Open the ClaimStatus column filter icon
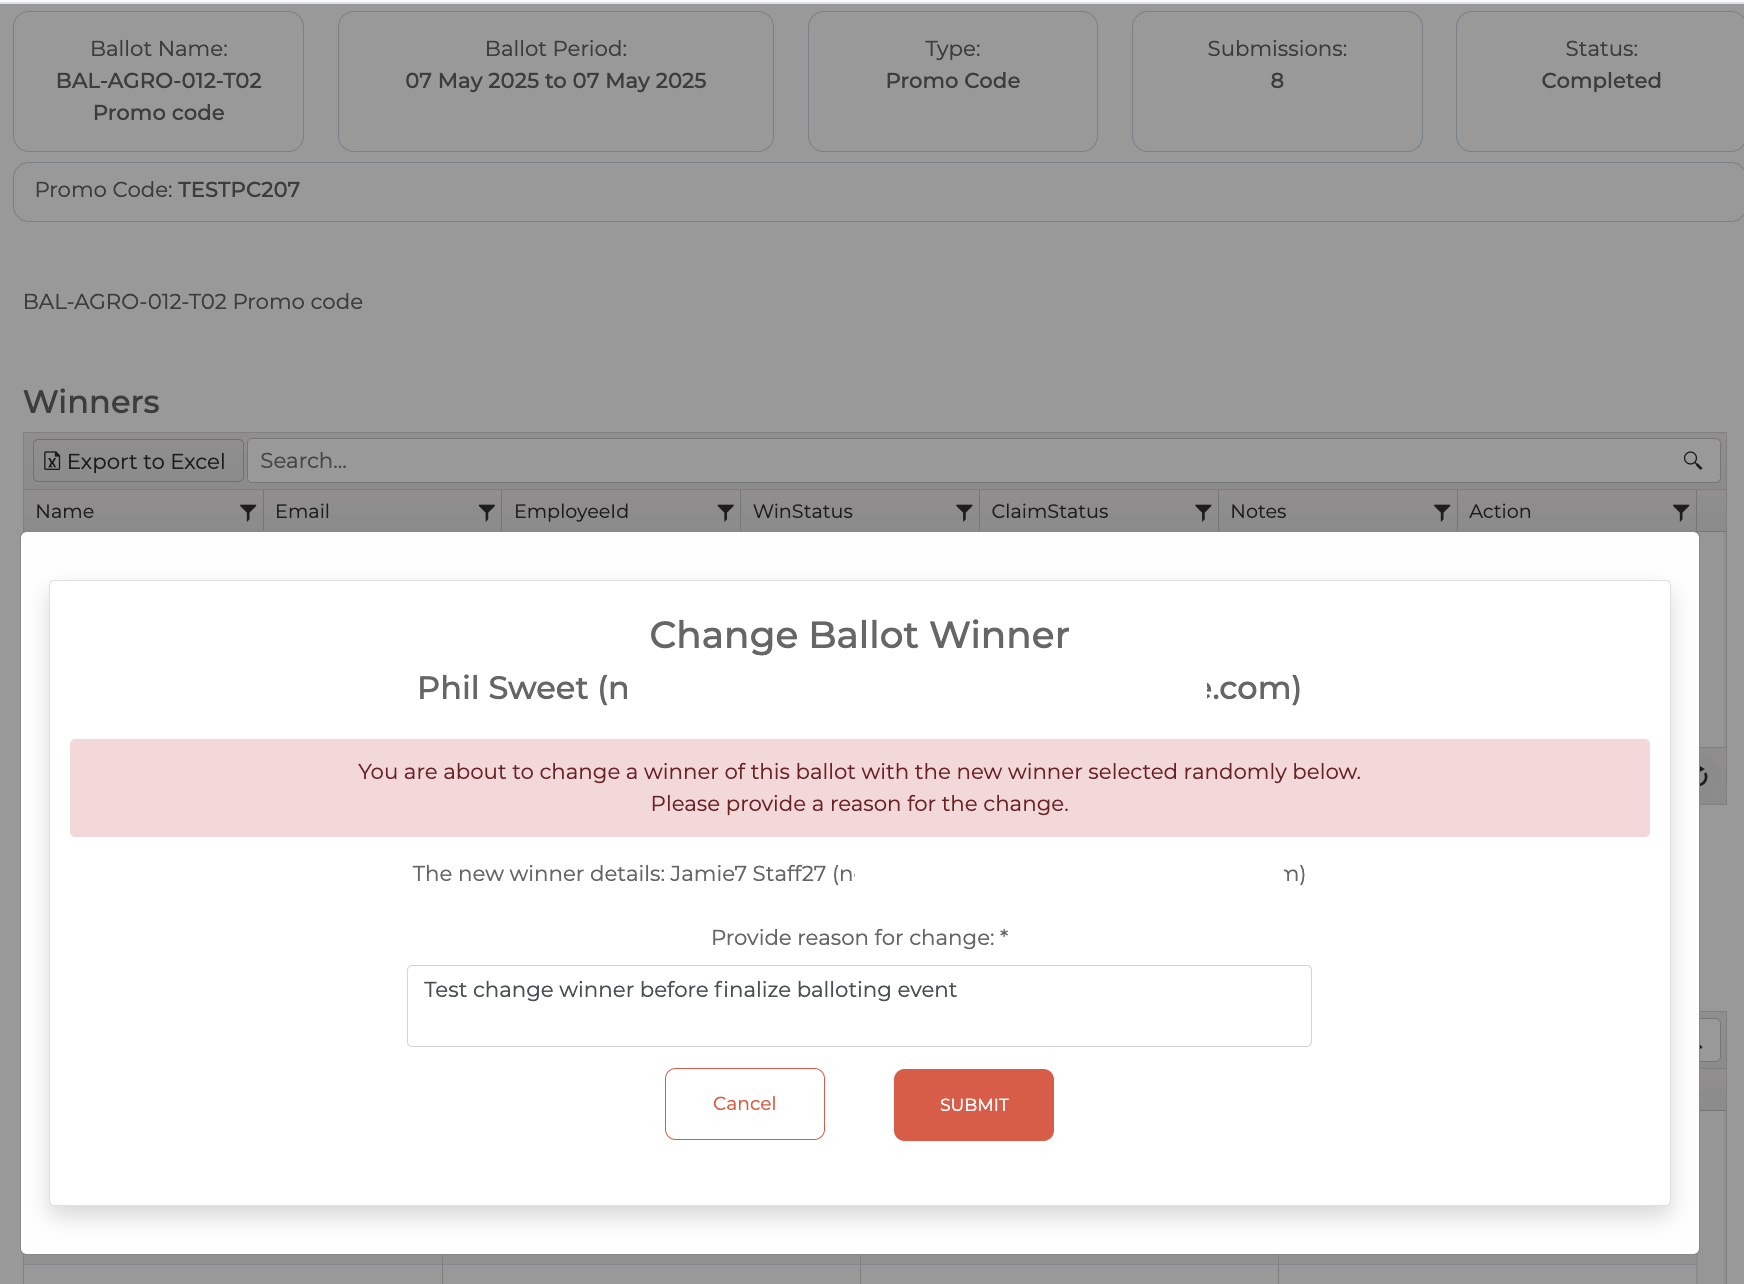 click(1203, 512)
